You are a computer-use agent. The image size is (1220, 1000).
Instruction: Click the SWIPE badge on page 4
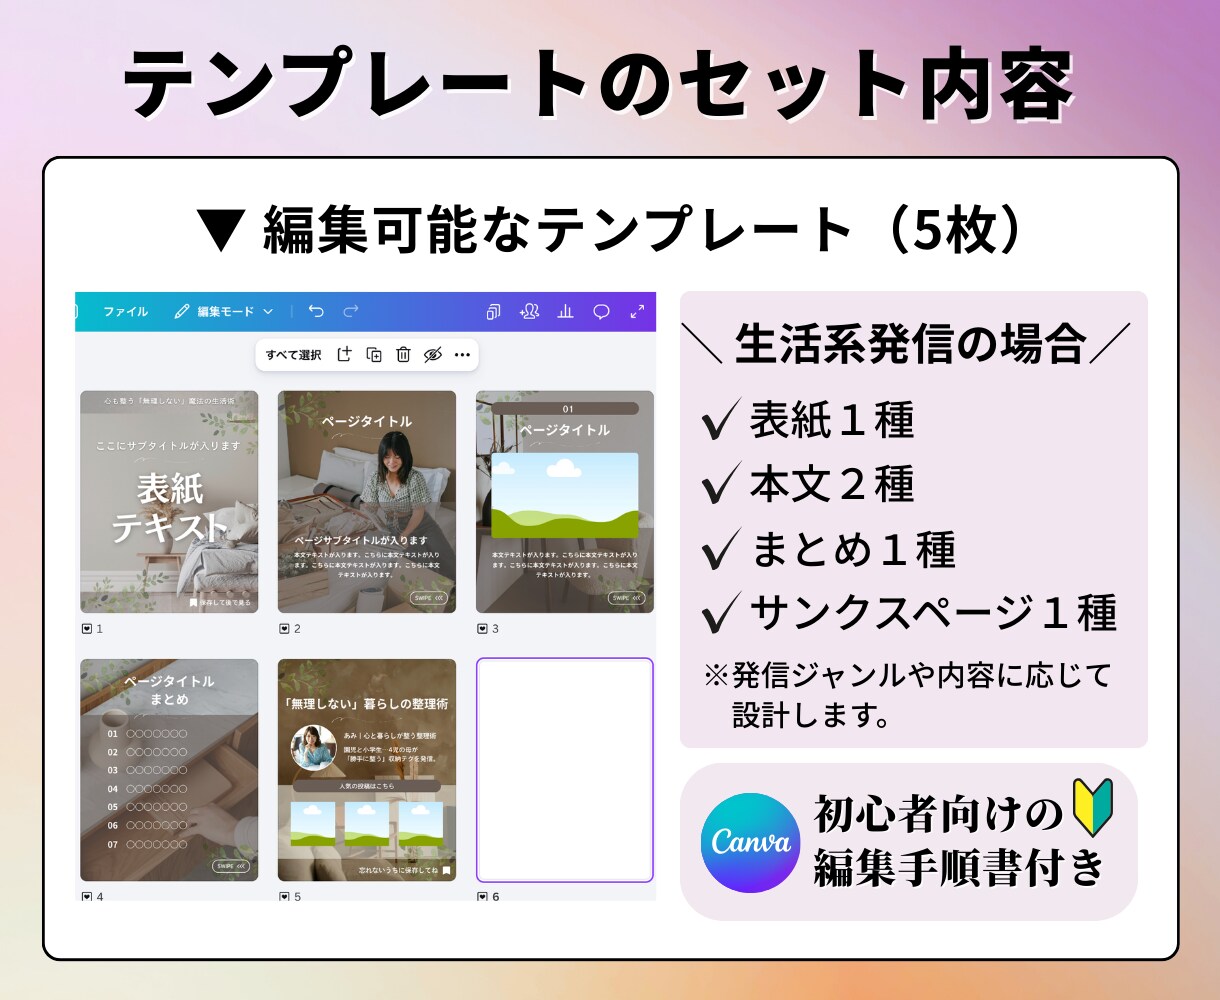point(231,866)
